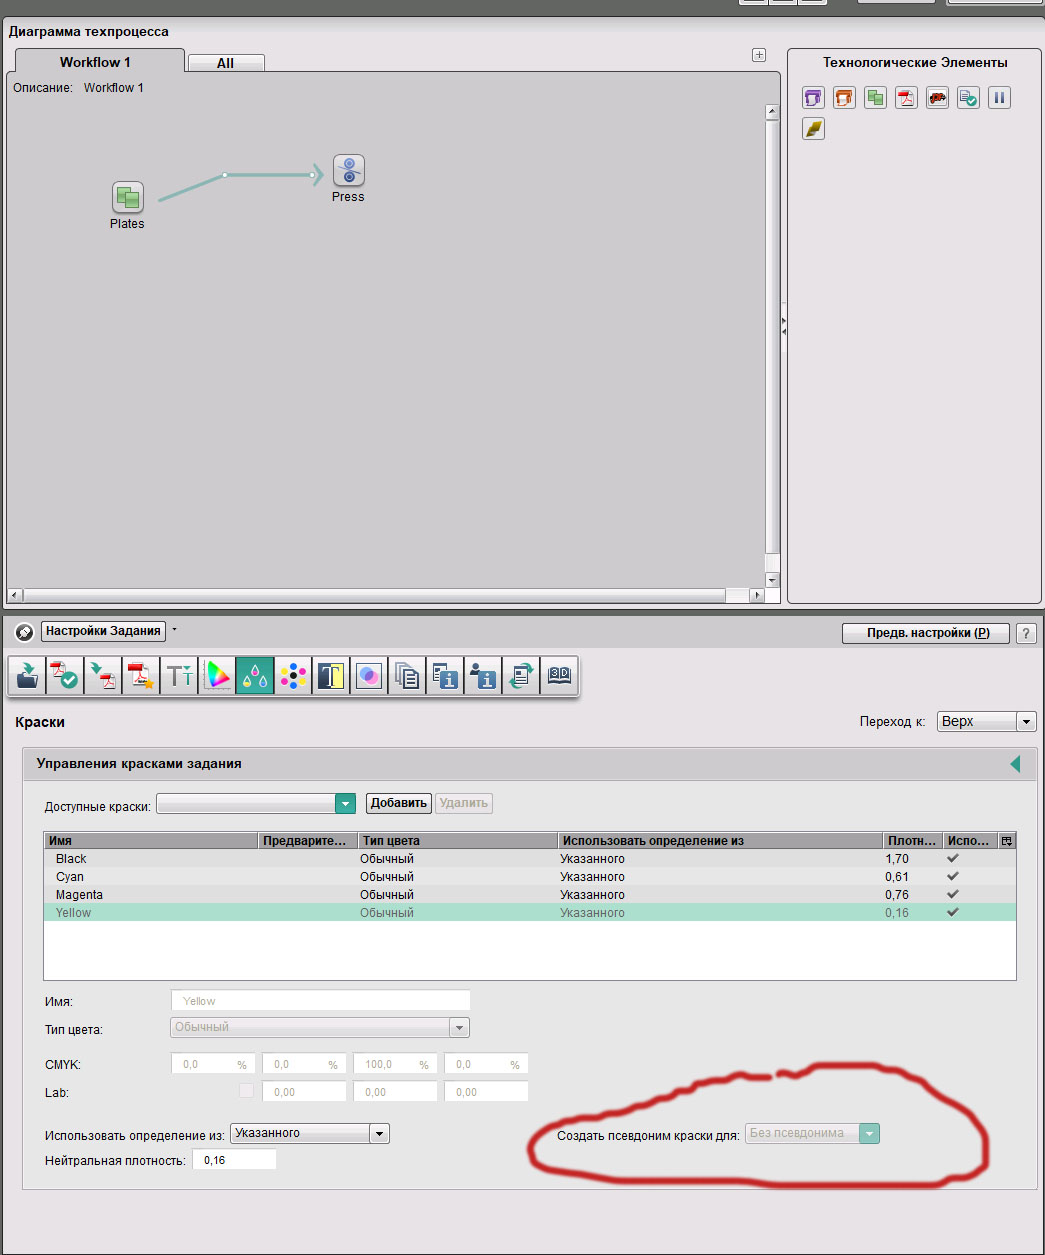Add a new workflow tab with plus
This screenshot has width=1045, height=1255.
[759, 55]
